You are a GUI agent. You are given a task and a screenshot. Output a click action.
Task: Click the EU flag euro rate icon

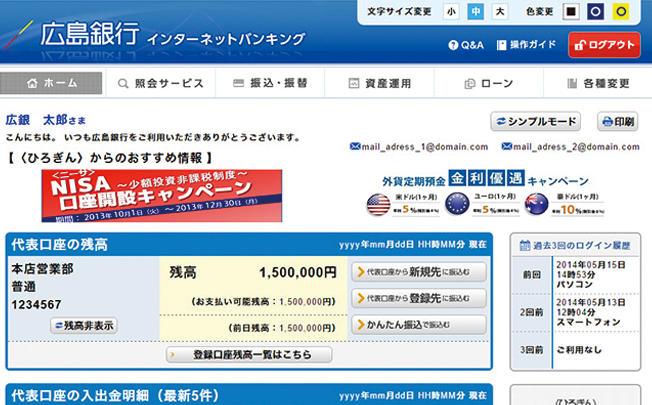(x=457, y=204)
